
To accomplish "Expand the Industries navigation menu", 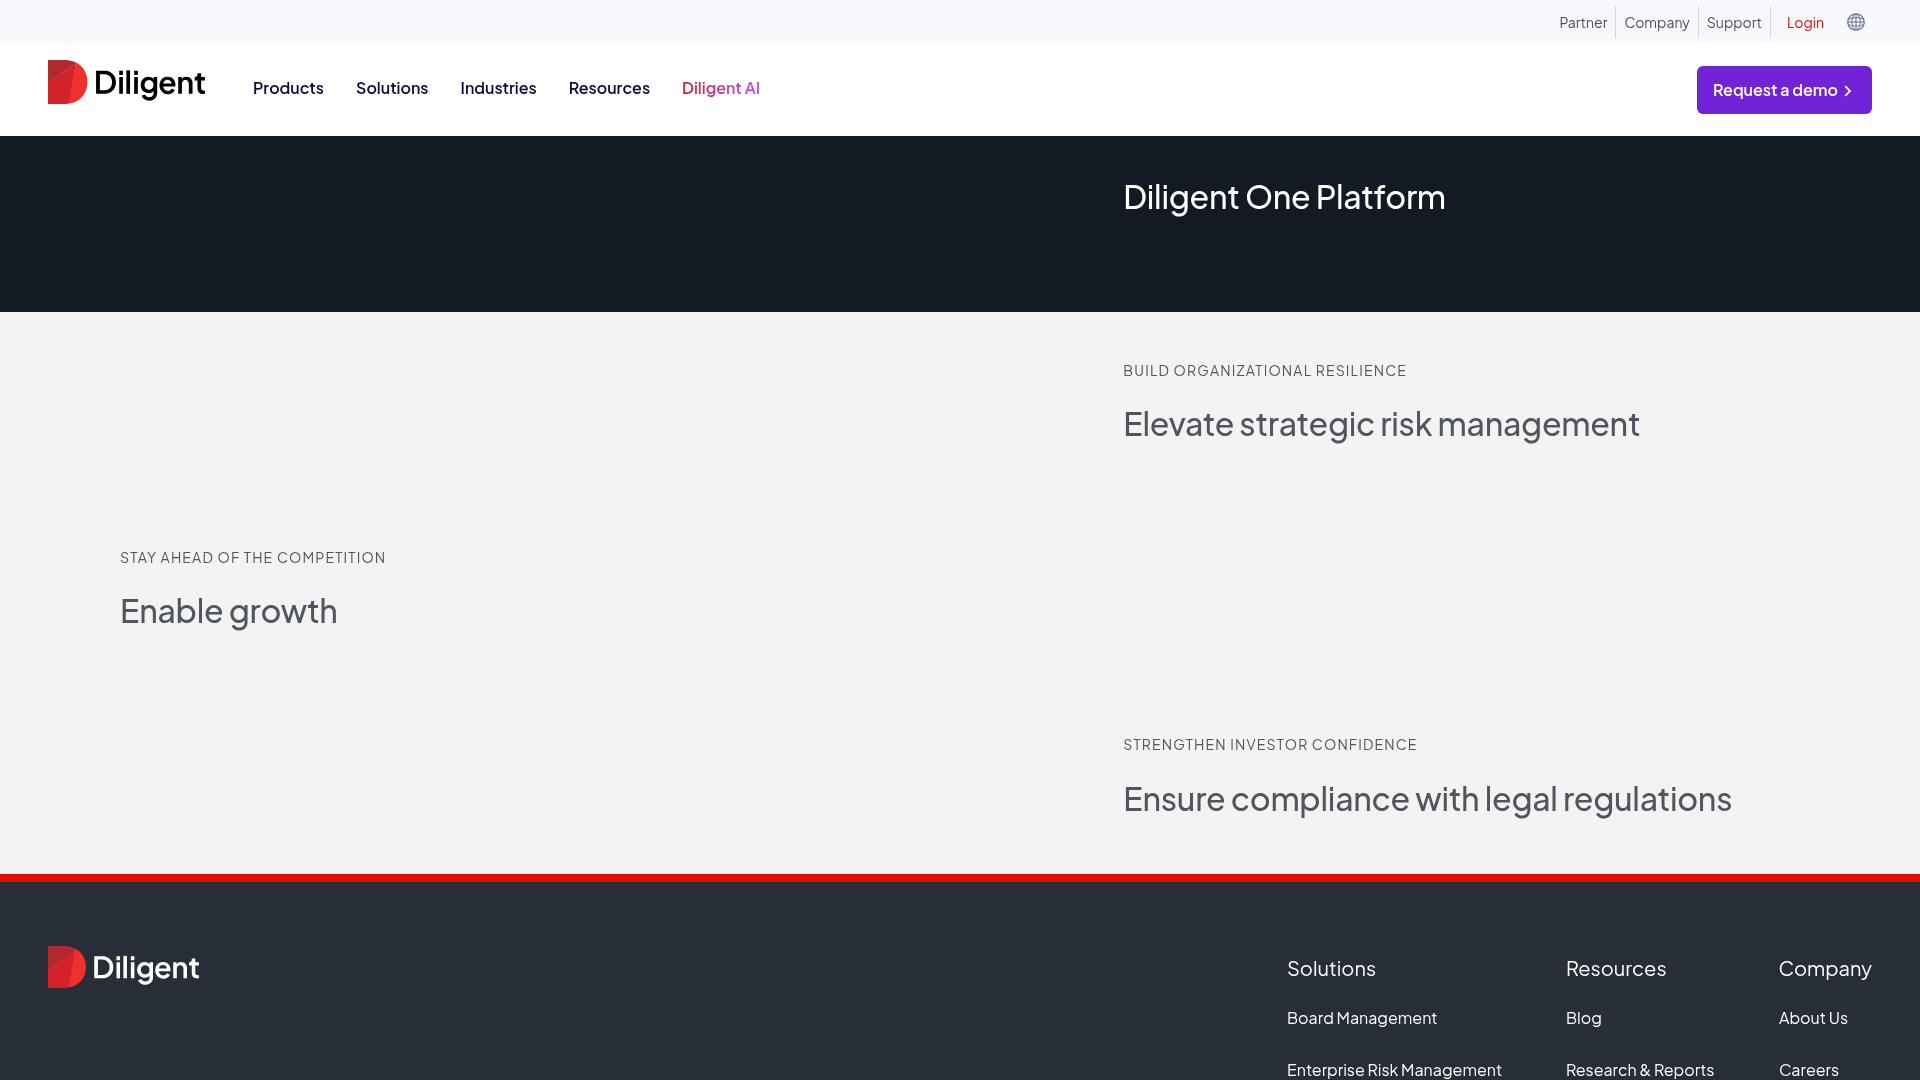I will click(x=498, y=89).
